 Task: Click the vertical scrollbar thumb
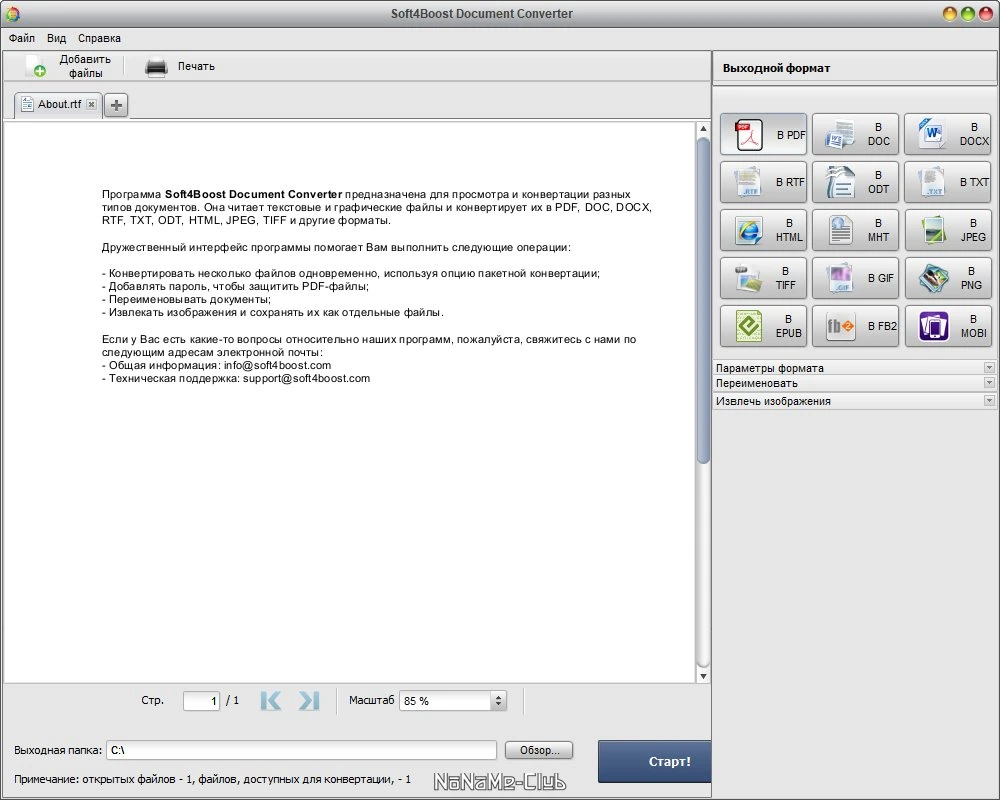703,300
